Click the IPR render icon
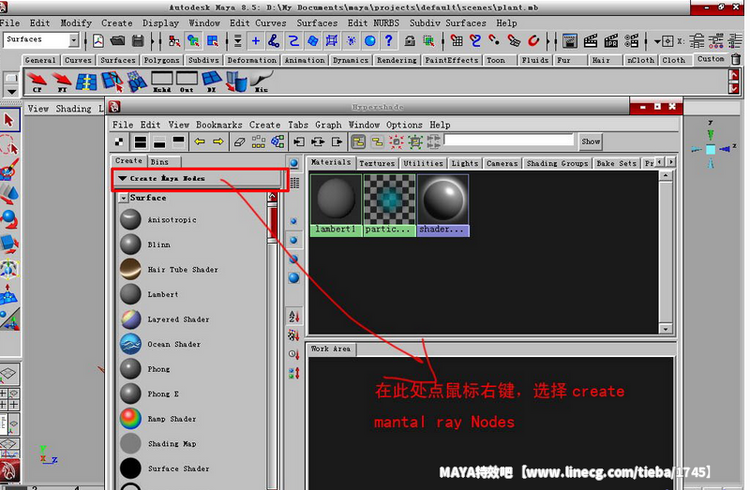Screen dimensions: 750x490 coord(611,41)
